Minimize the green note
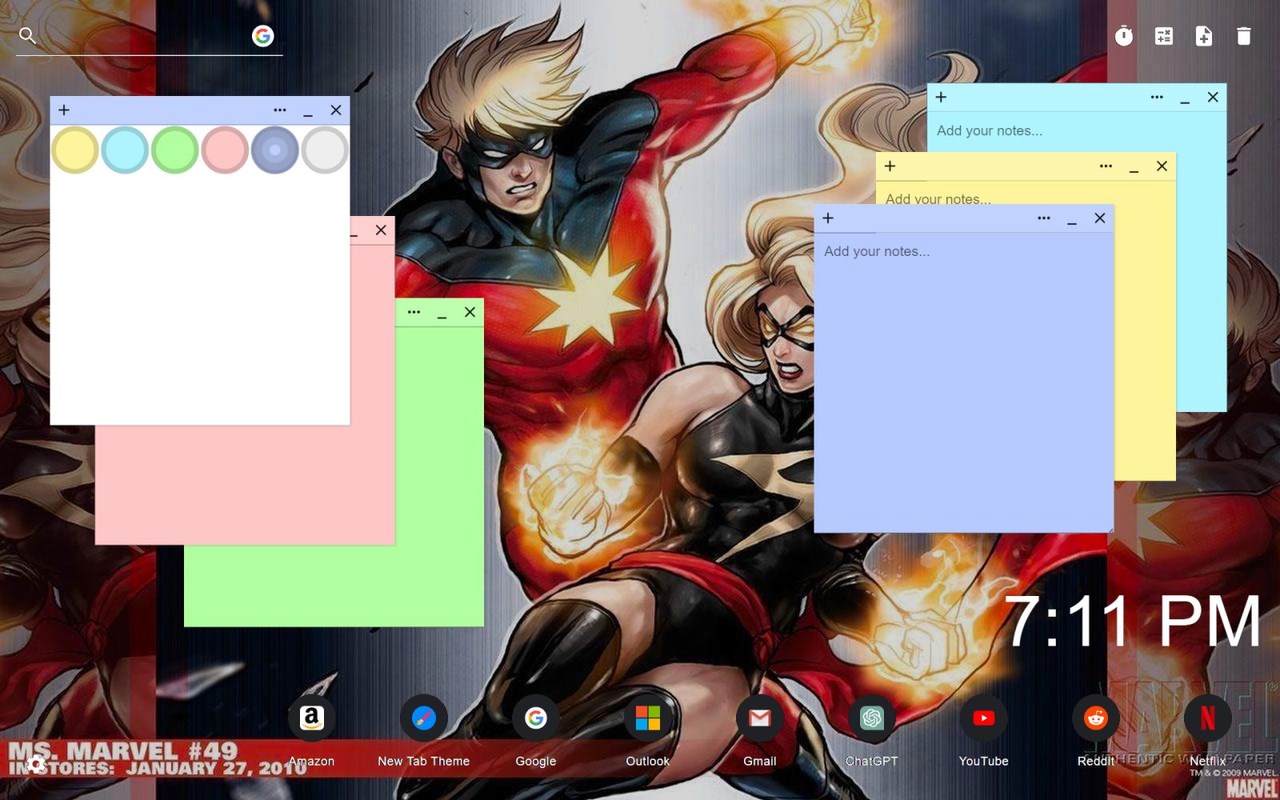This screenshot has height=800, width=1280. pyautogui.click(x=442, y=313)
